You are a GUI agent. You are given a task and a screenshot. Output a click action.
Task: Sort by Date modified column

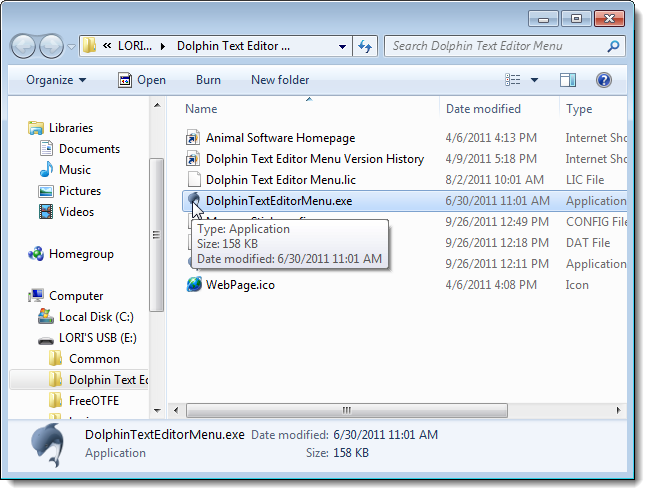point(483,109)
